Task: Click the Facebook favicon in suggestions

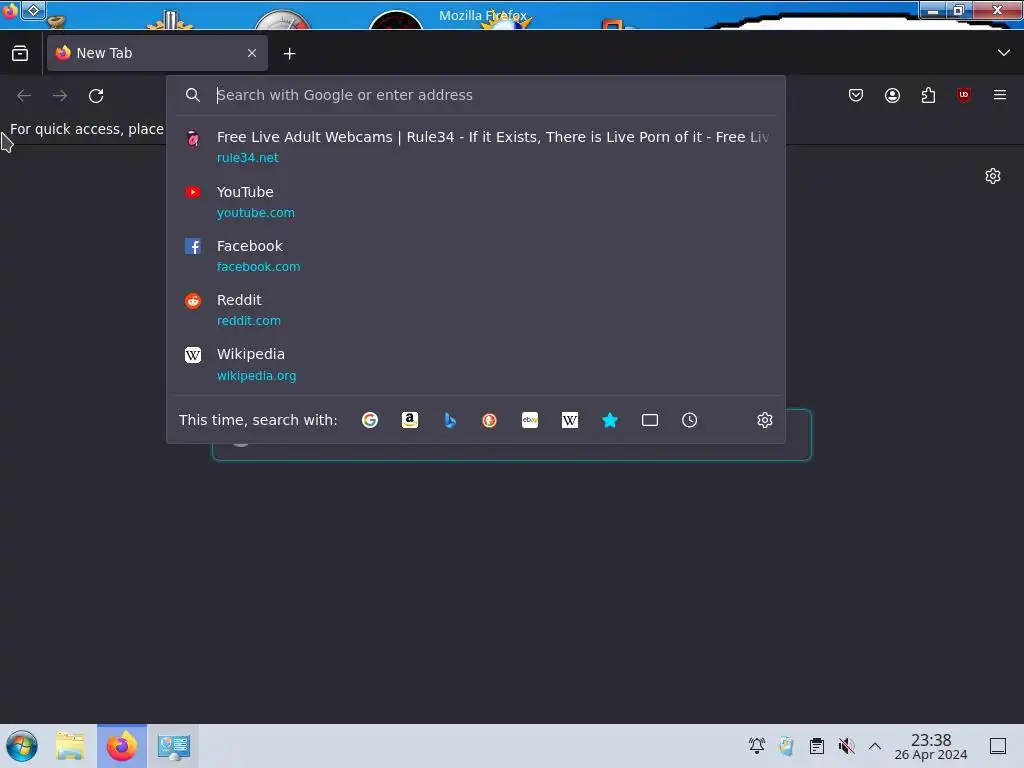Action: pyautogui.click(x=193, y=246)
